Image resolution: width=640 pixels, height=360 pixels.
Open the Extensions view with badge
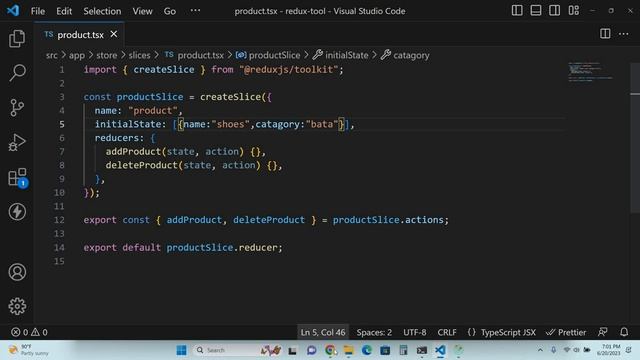[x=18, y=178]
